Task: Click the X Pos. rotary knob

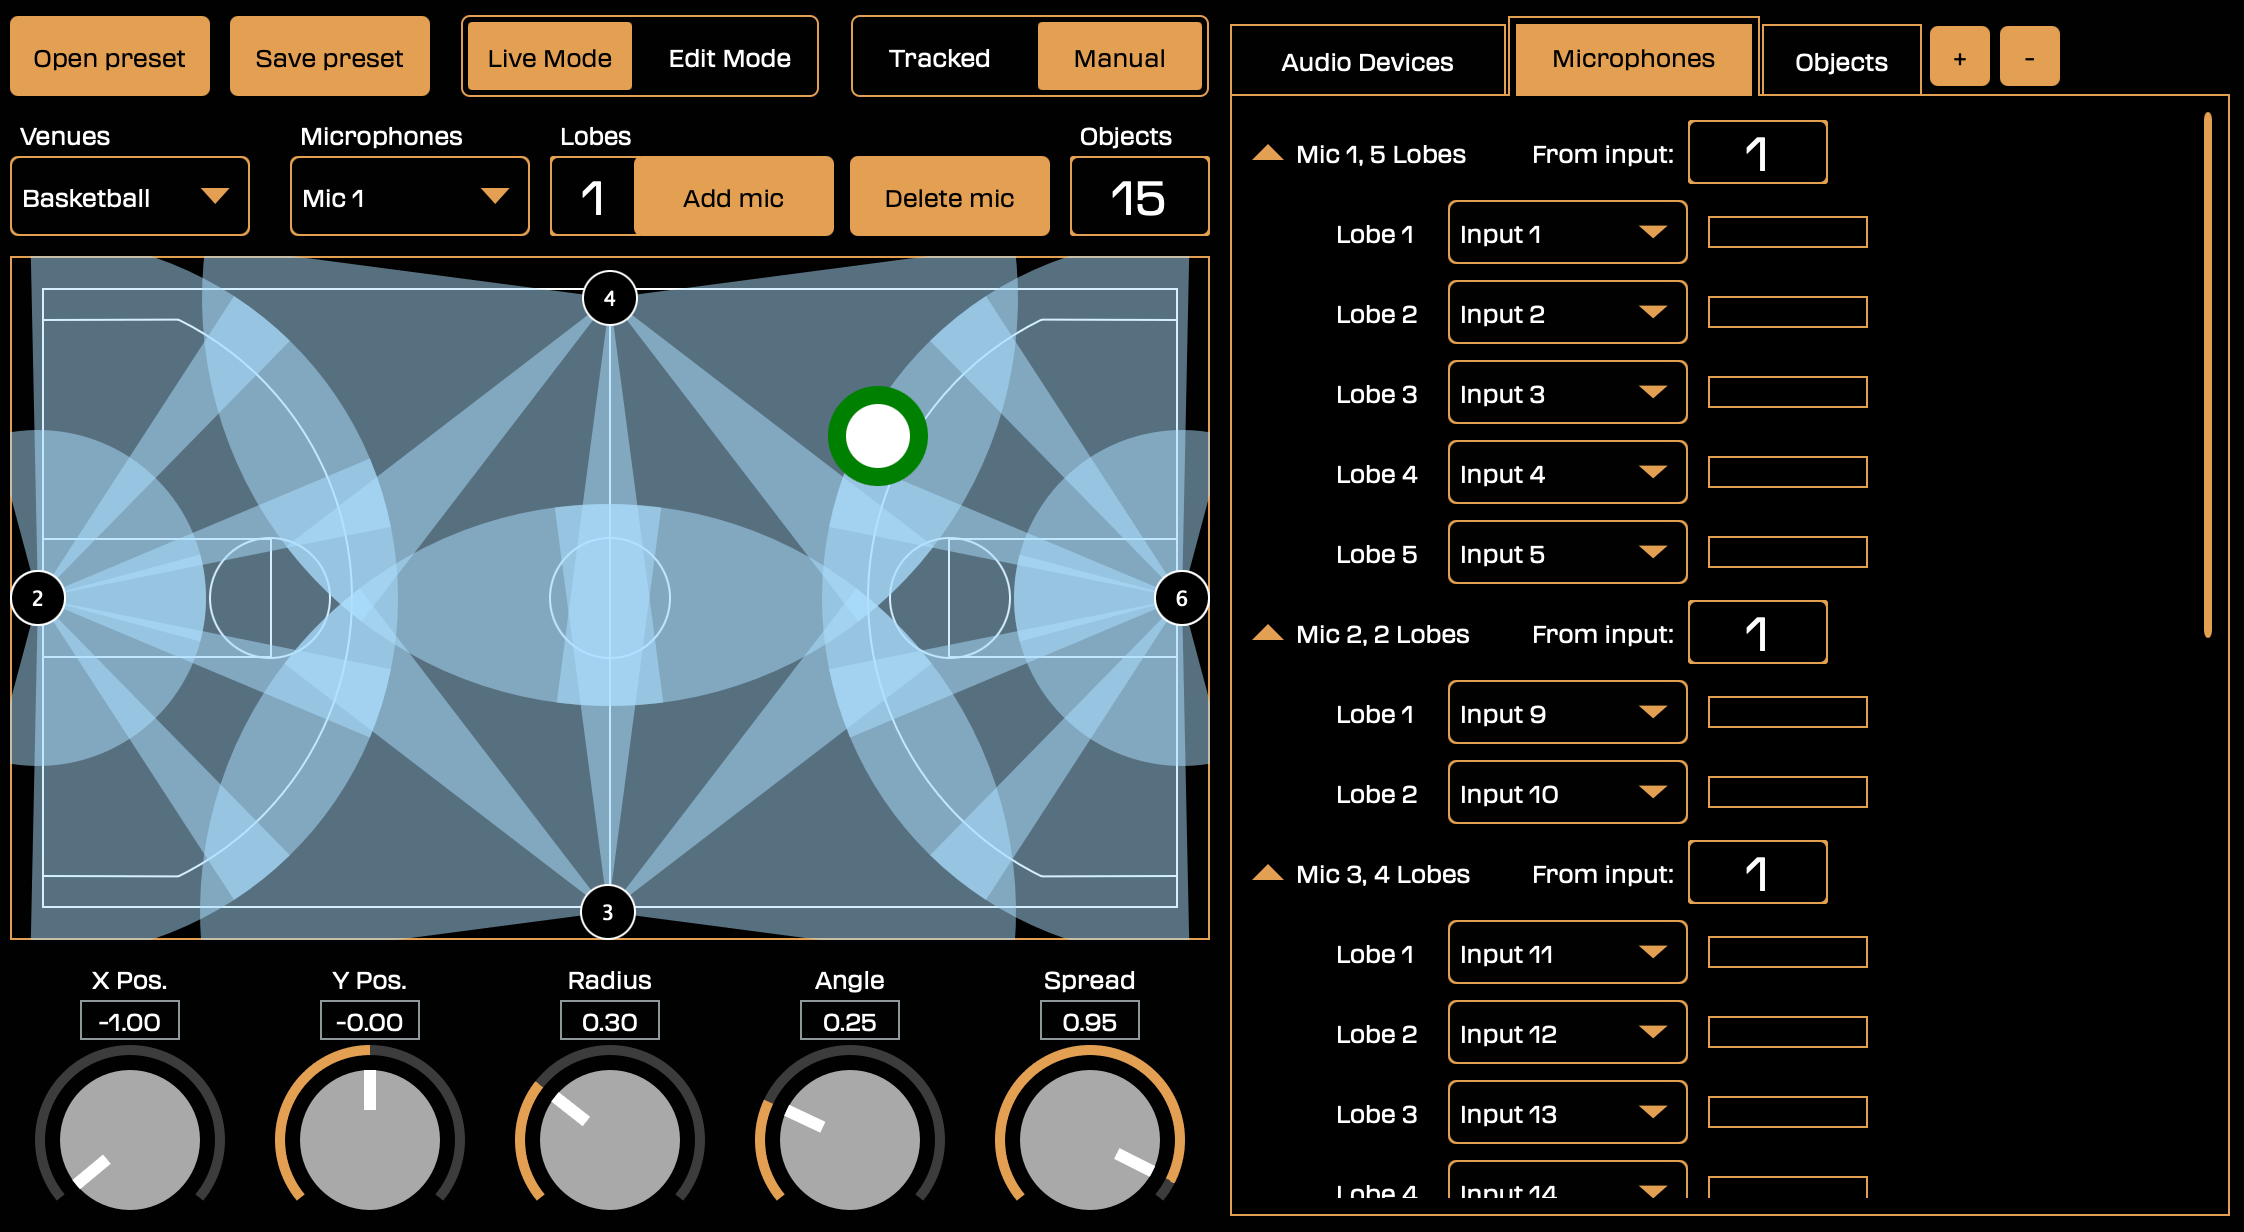Action: (130, 1140)
